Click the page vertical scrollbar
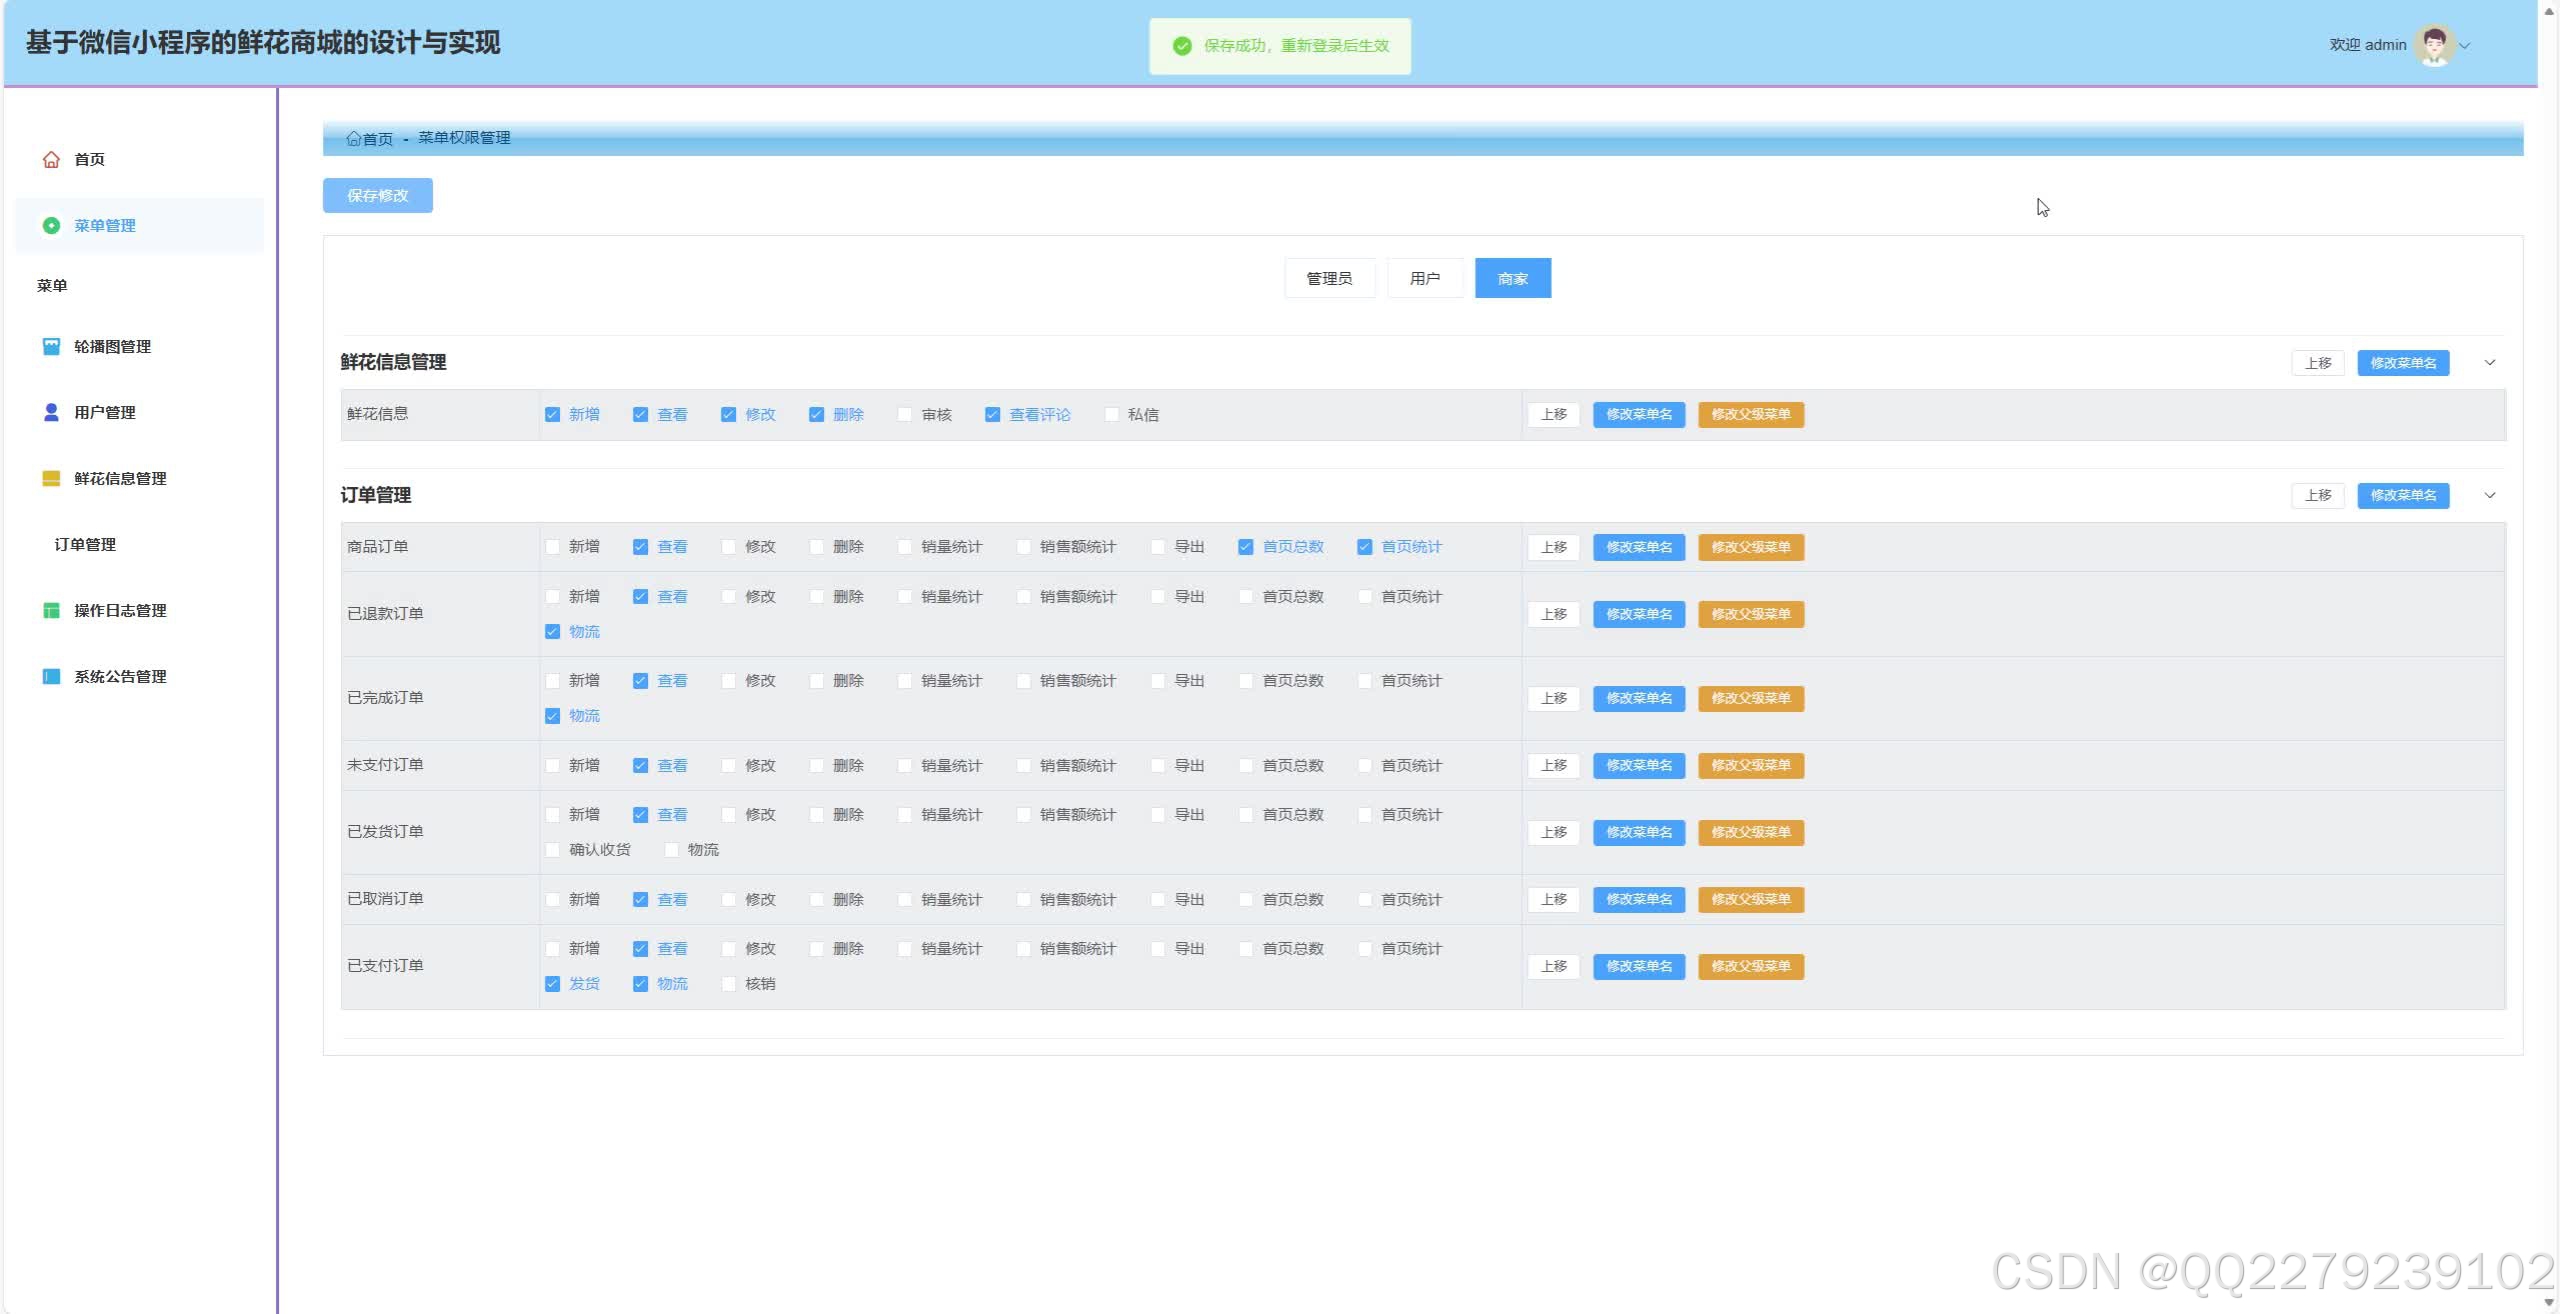This screenshot has width=2560, height=1314. pyautogui.click(x=2549, y=650)
